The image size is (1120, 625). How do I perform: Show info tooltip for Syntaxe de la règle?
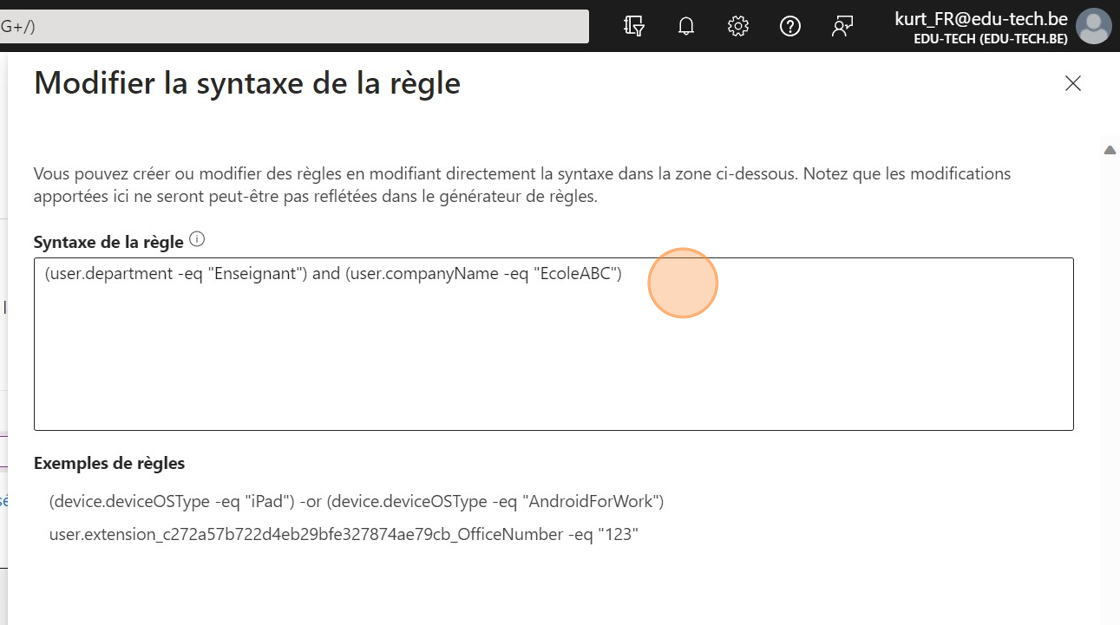[x=197, y=240]
